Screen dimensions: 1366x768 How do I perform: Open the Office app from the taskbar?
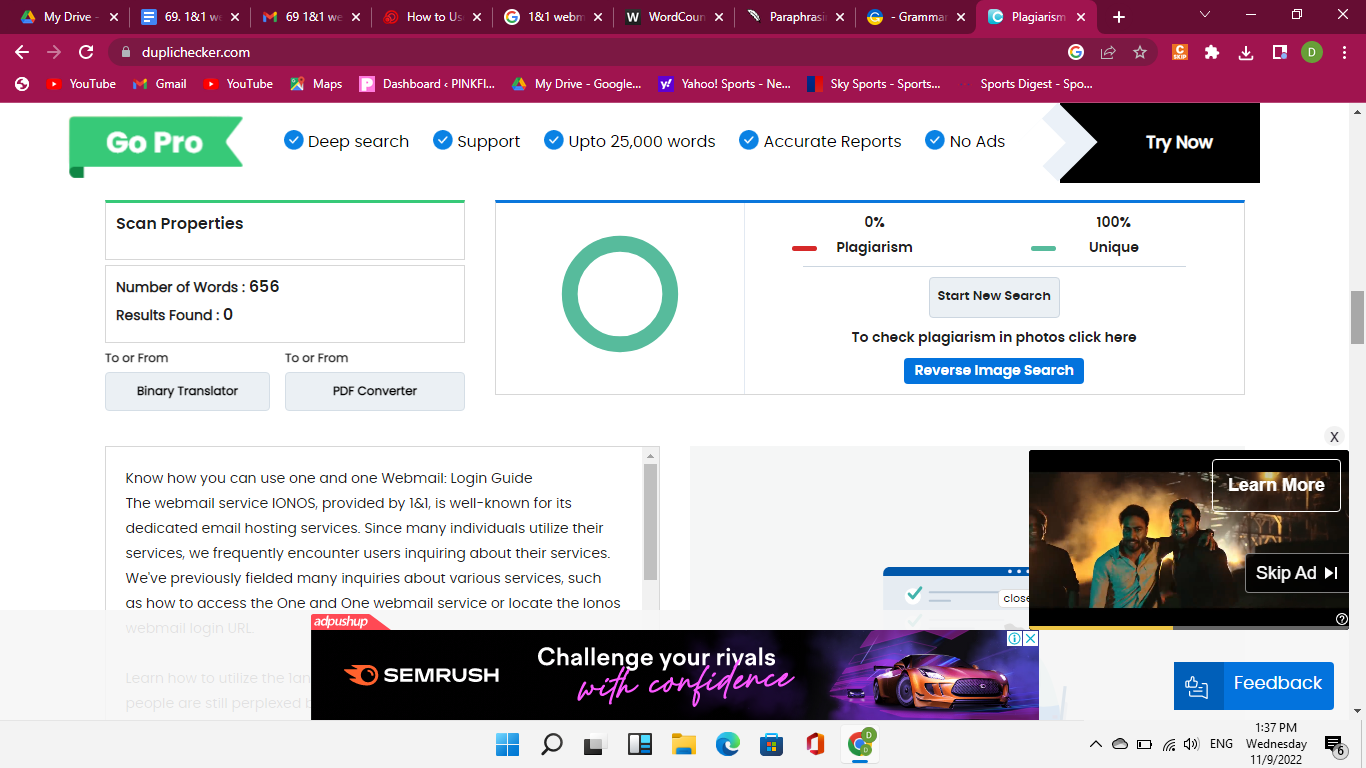(x=815, y=744)
